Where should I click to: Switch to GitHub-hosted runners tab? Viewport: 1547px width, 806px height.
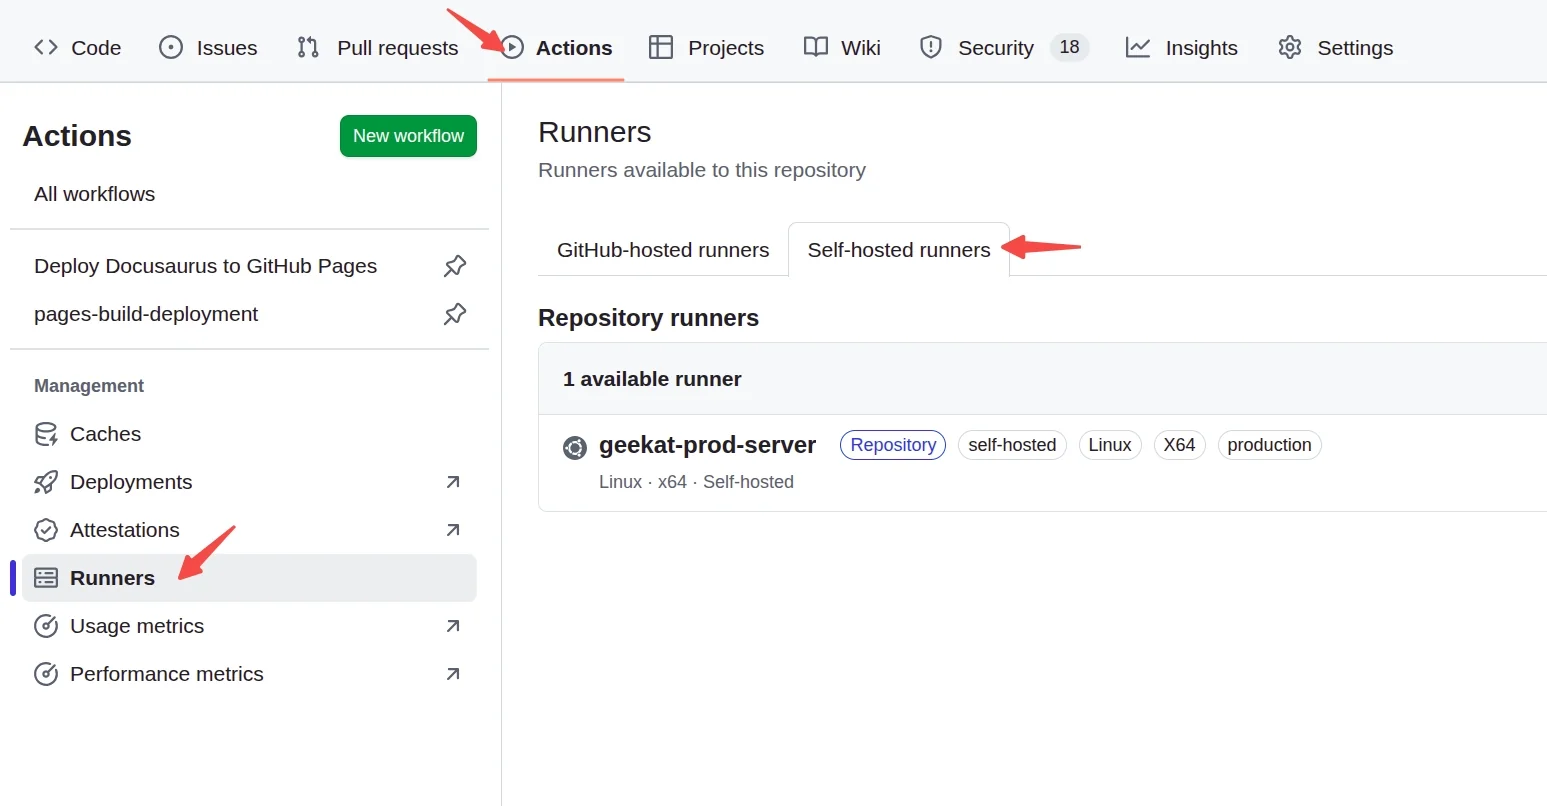click(x=663, y=250)
